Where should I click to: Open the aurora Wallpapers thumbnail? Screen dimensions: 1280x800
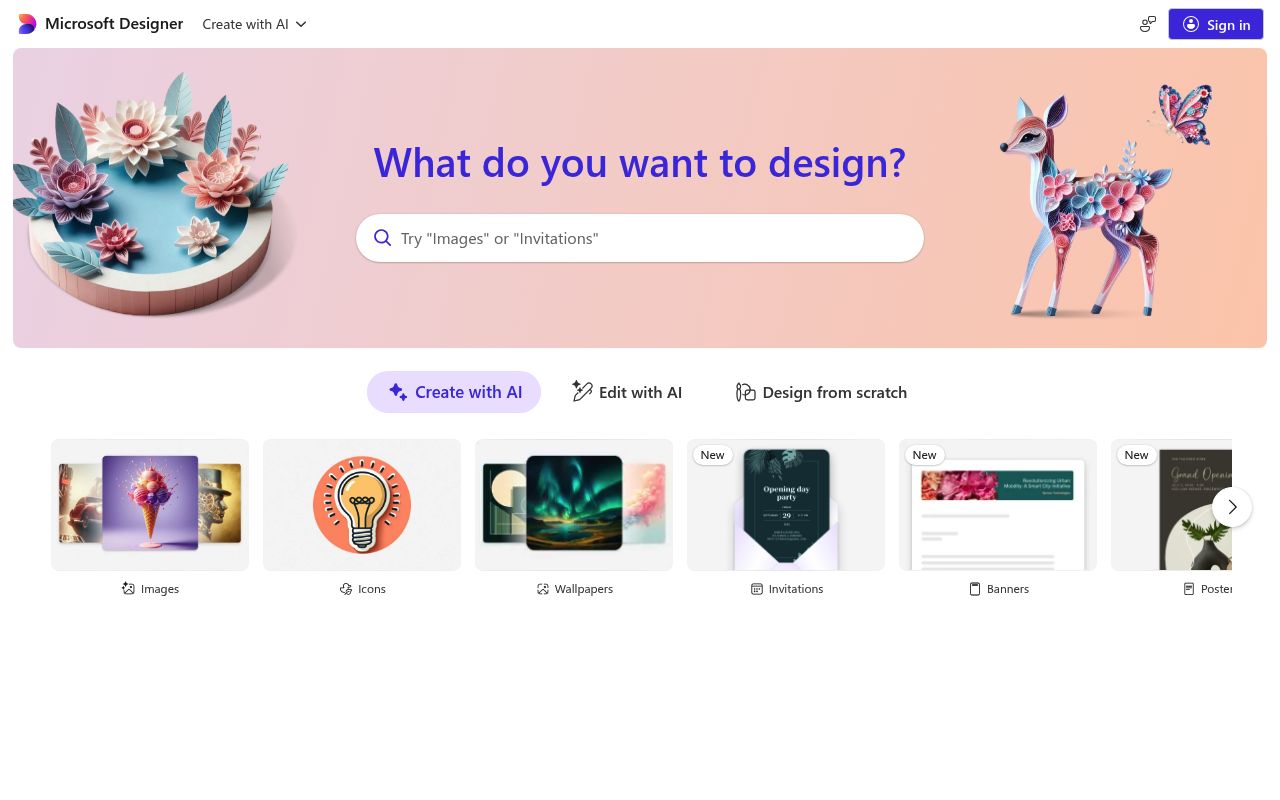tap(574, 505)
